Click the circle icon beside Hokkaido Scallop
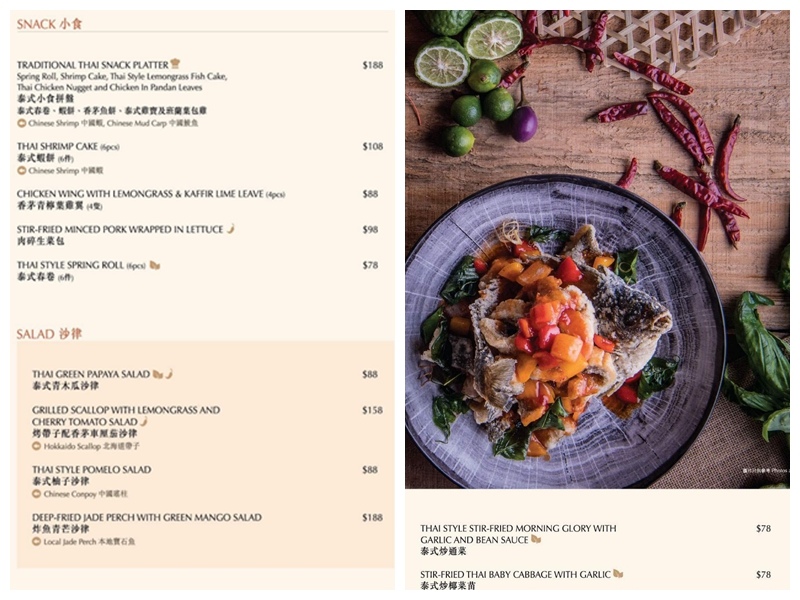 coord(36,446)
